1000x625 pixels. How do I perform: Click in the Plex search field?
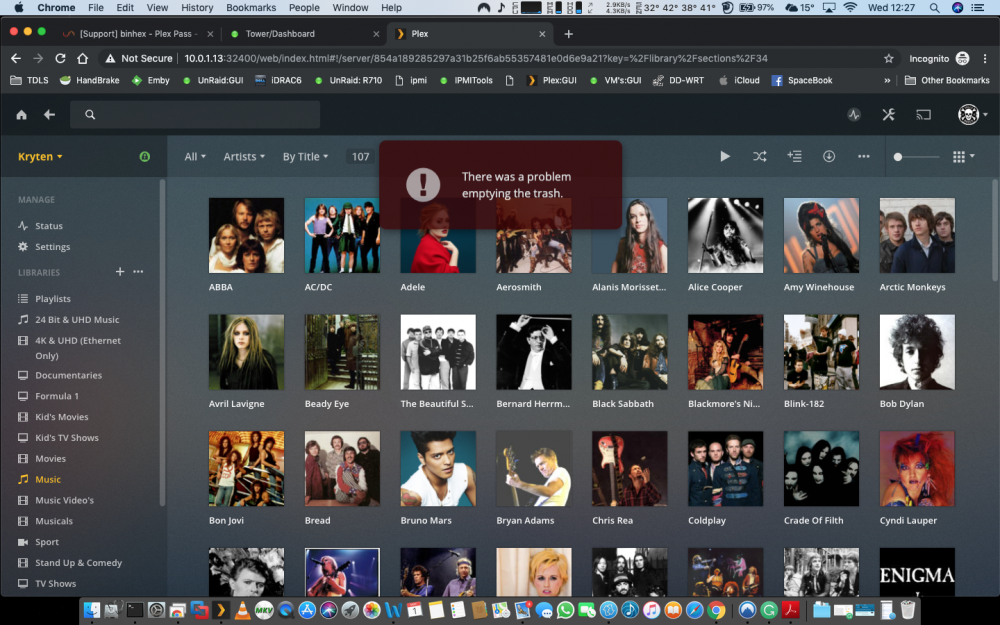195,115
